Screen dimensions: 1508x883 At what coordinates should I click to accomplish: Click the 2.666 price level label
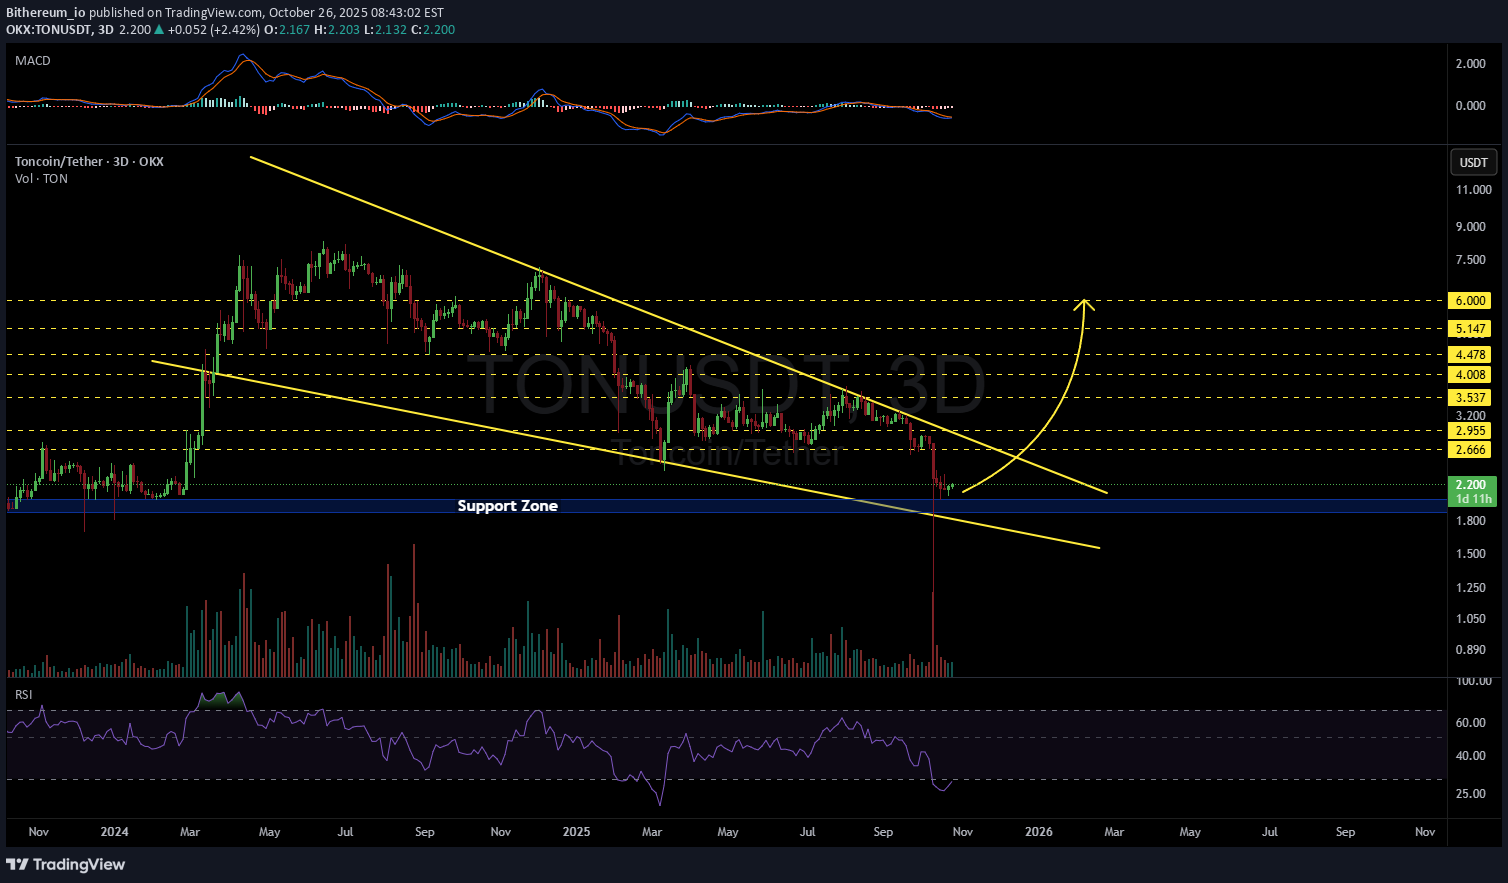click(x=1470, y=451)
